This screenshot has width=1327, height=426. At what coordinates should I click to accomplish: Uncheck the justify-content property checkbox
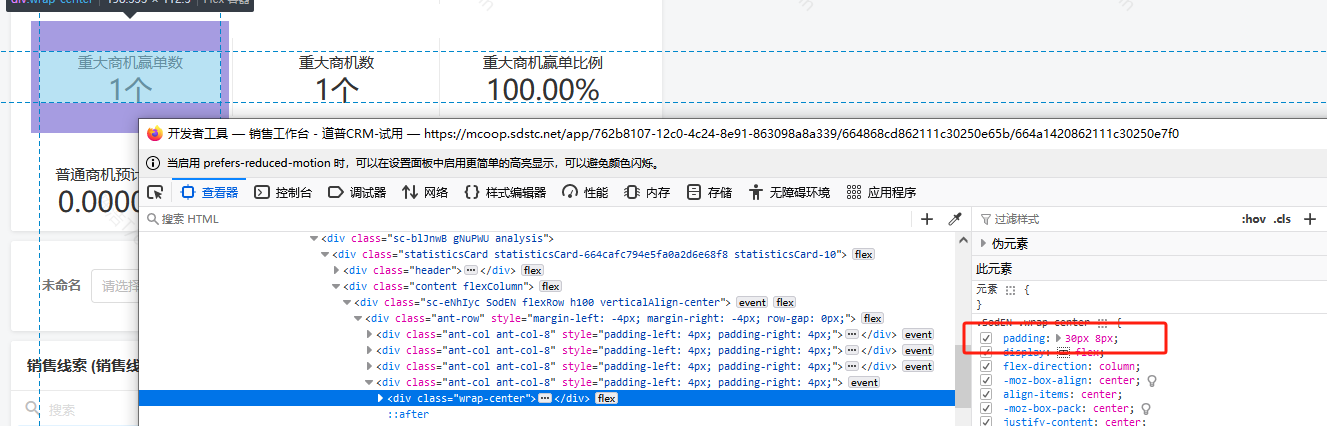coord(986,421)
